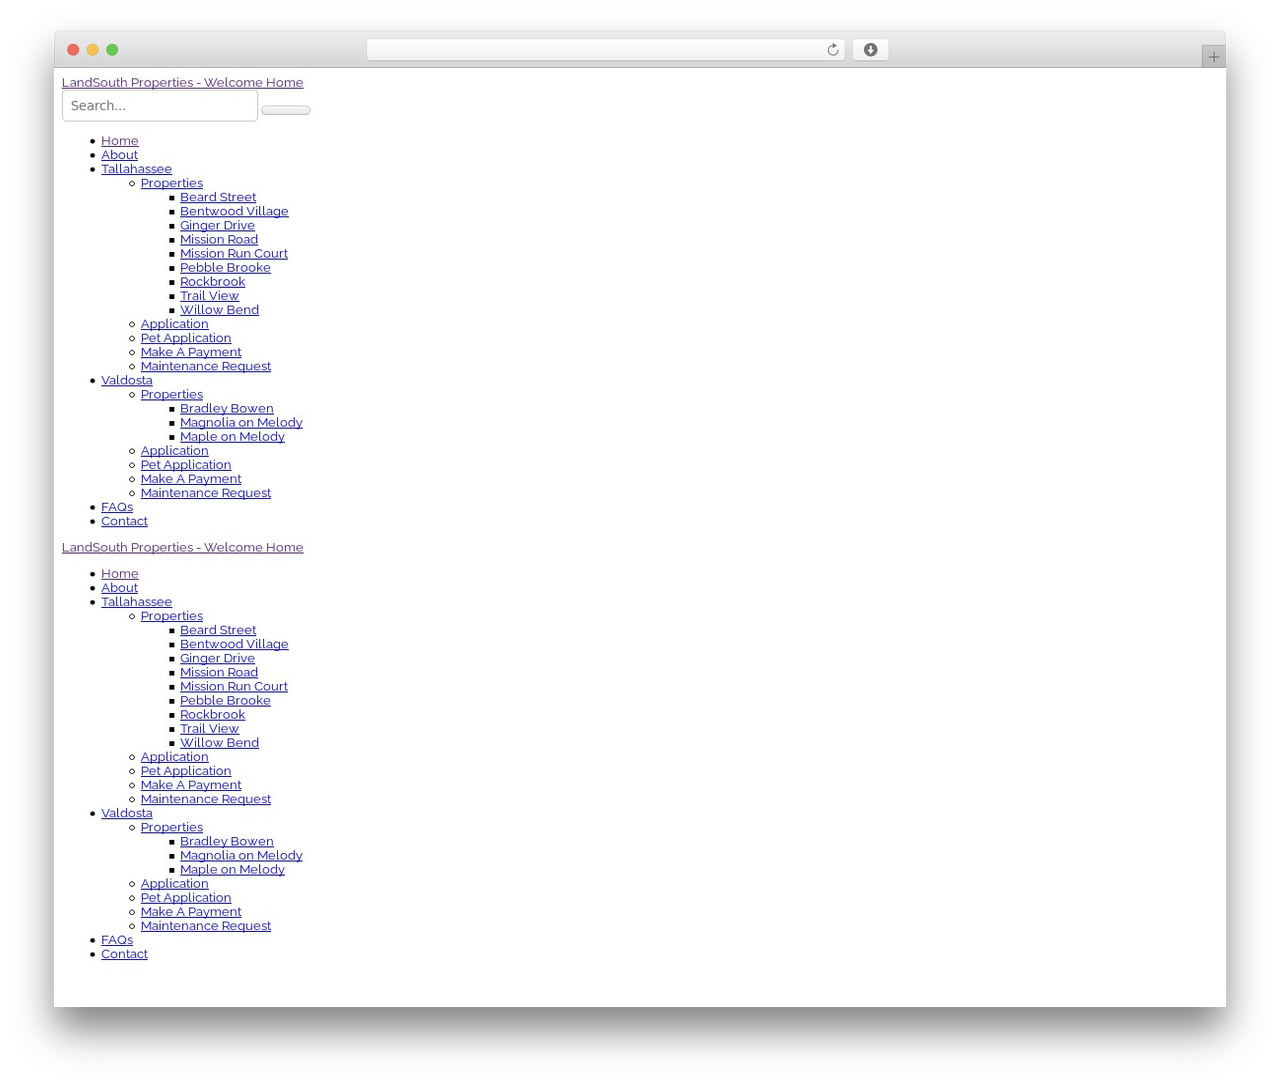Open Willow Bend in the lower menu

tap(219, 743)
